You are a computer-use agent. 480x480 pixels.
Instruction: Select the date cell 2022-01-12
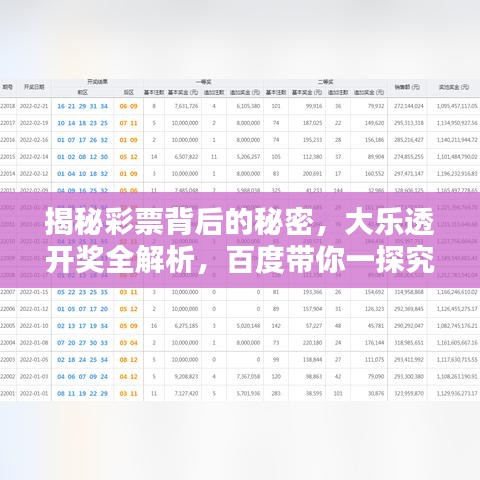point(34,309)
